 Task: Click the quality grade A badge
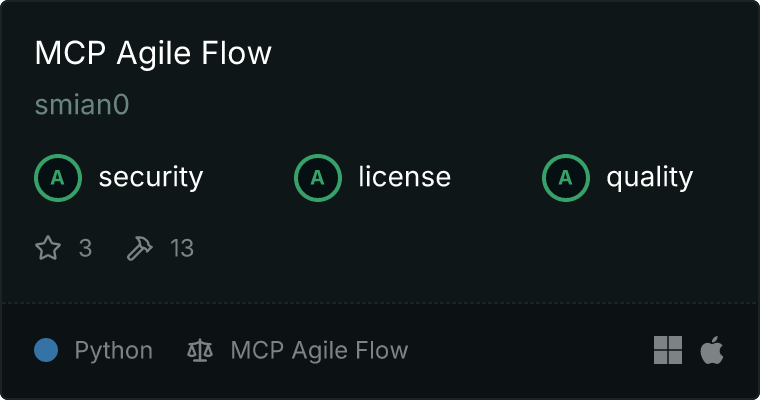566,178
